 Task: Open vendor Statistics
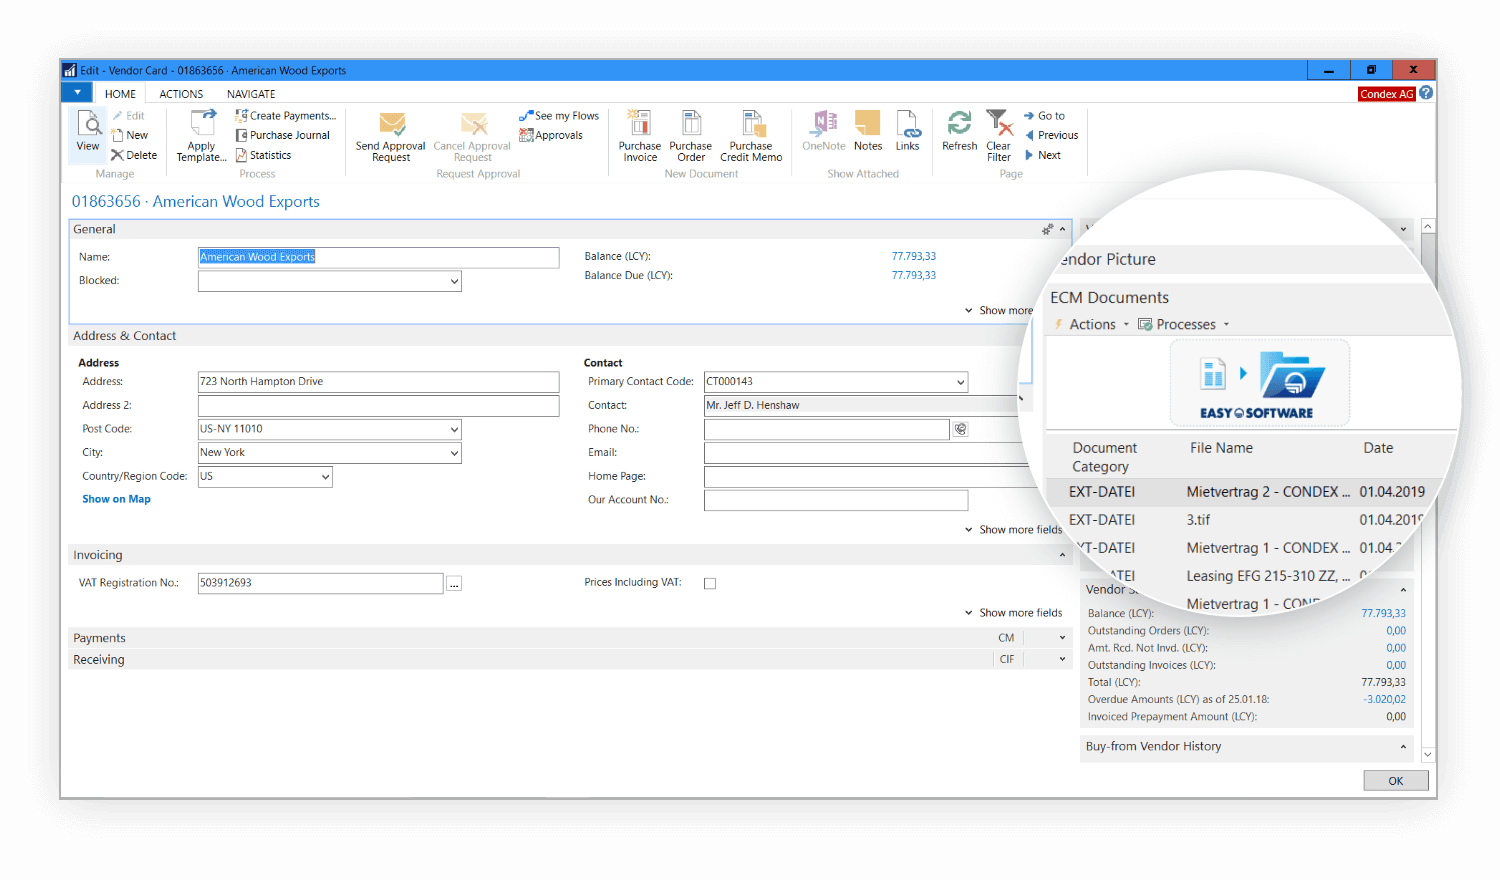coord(264,155)
